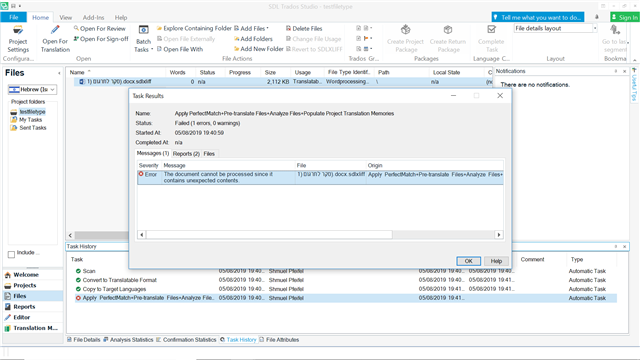Click the messages horizontal scrollbar thumb
Screen dimensions: 640x360
(269, 235)
